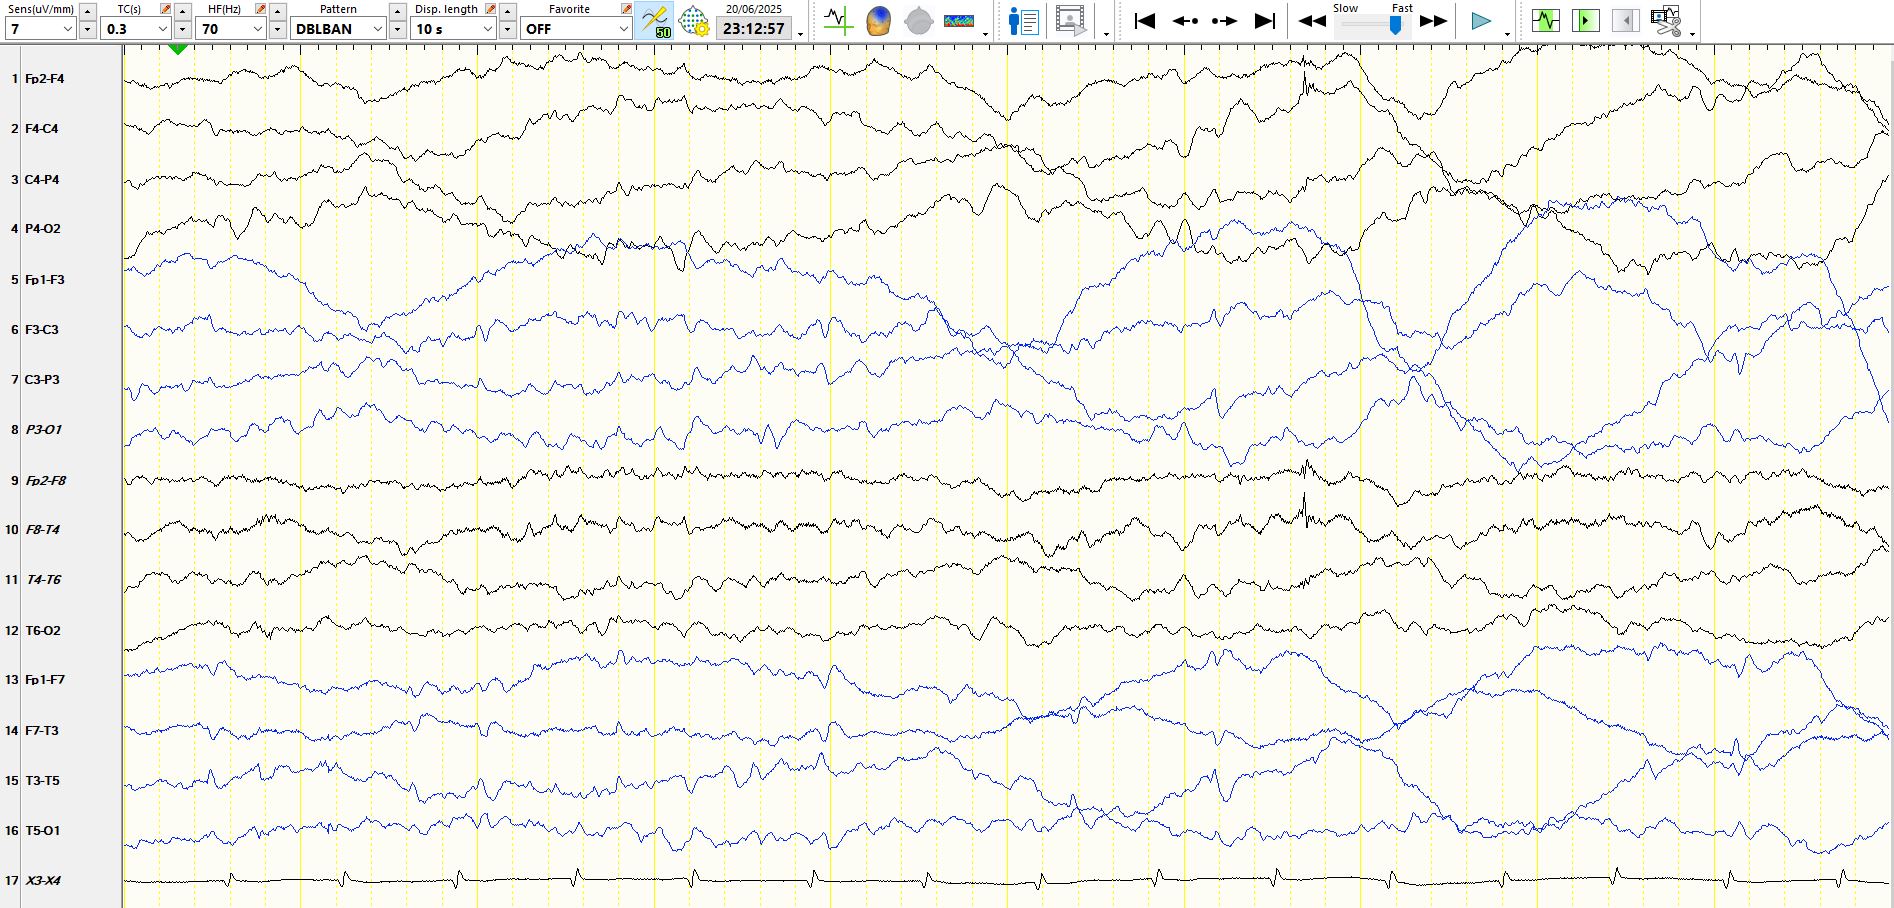Open the Favorite dropdown showing OFF
This screenshot has height=908, width=1894.
tap(576, 29)
